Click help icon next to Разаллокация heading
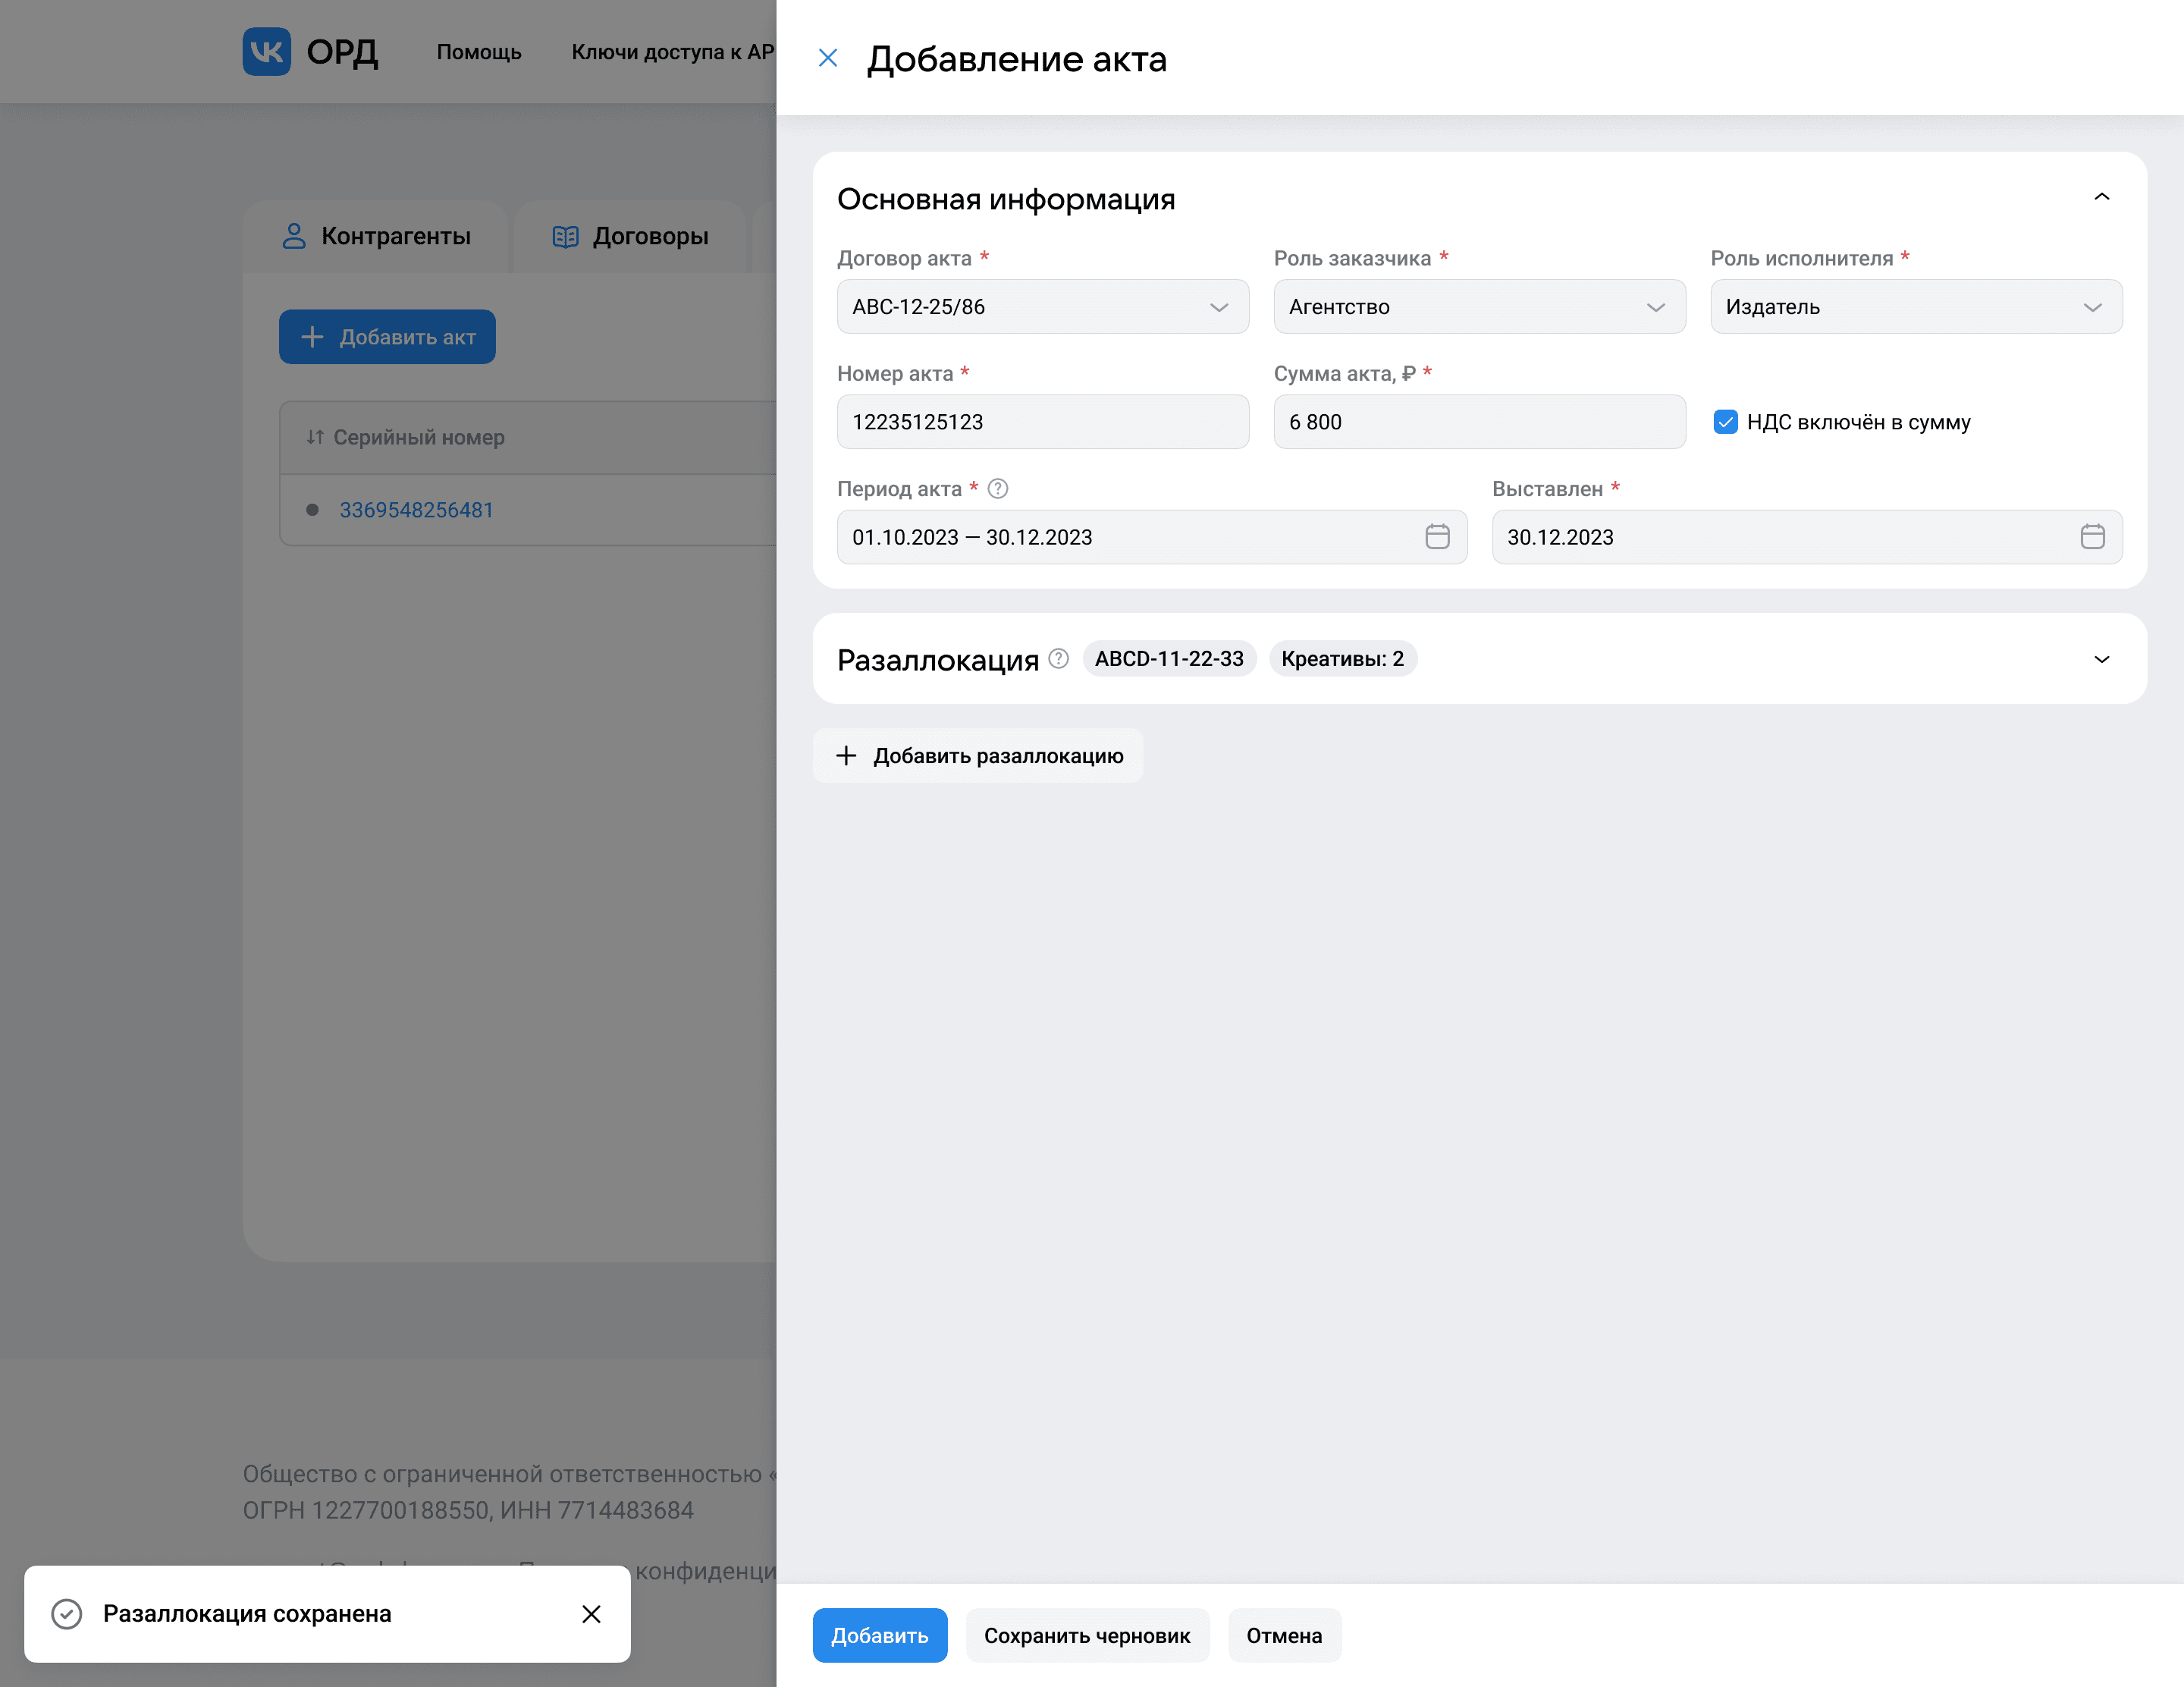This screenshot has width=2184, height=1687. coord(1058,659)
